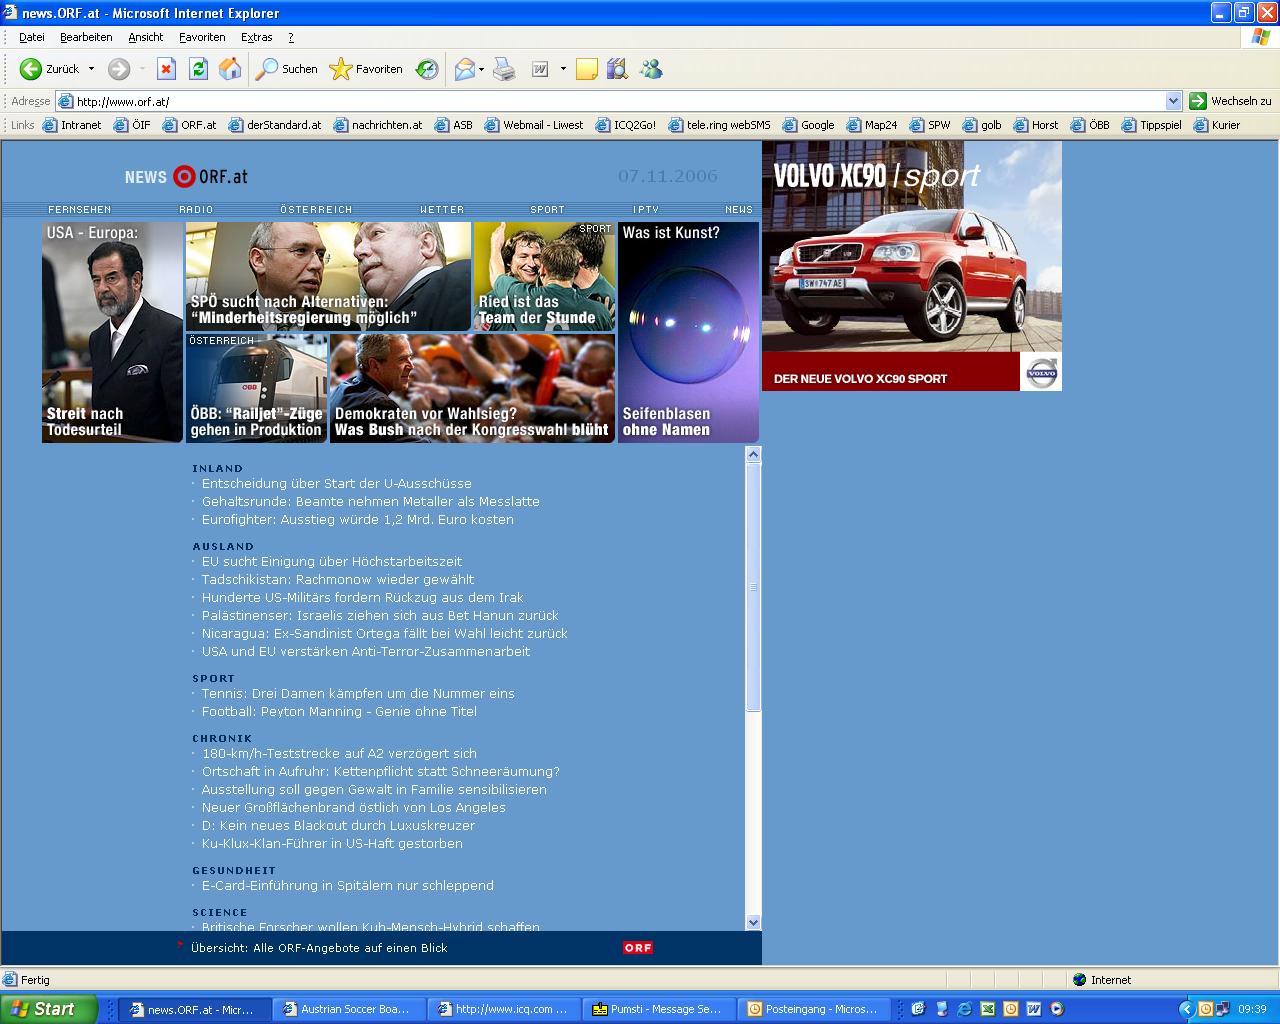Click the Mail envelope toolbar icon
This screenshot has height=1024, width=1280.
464,69
